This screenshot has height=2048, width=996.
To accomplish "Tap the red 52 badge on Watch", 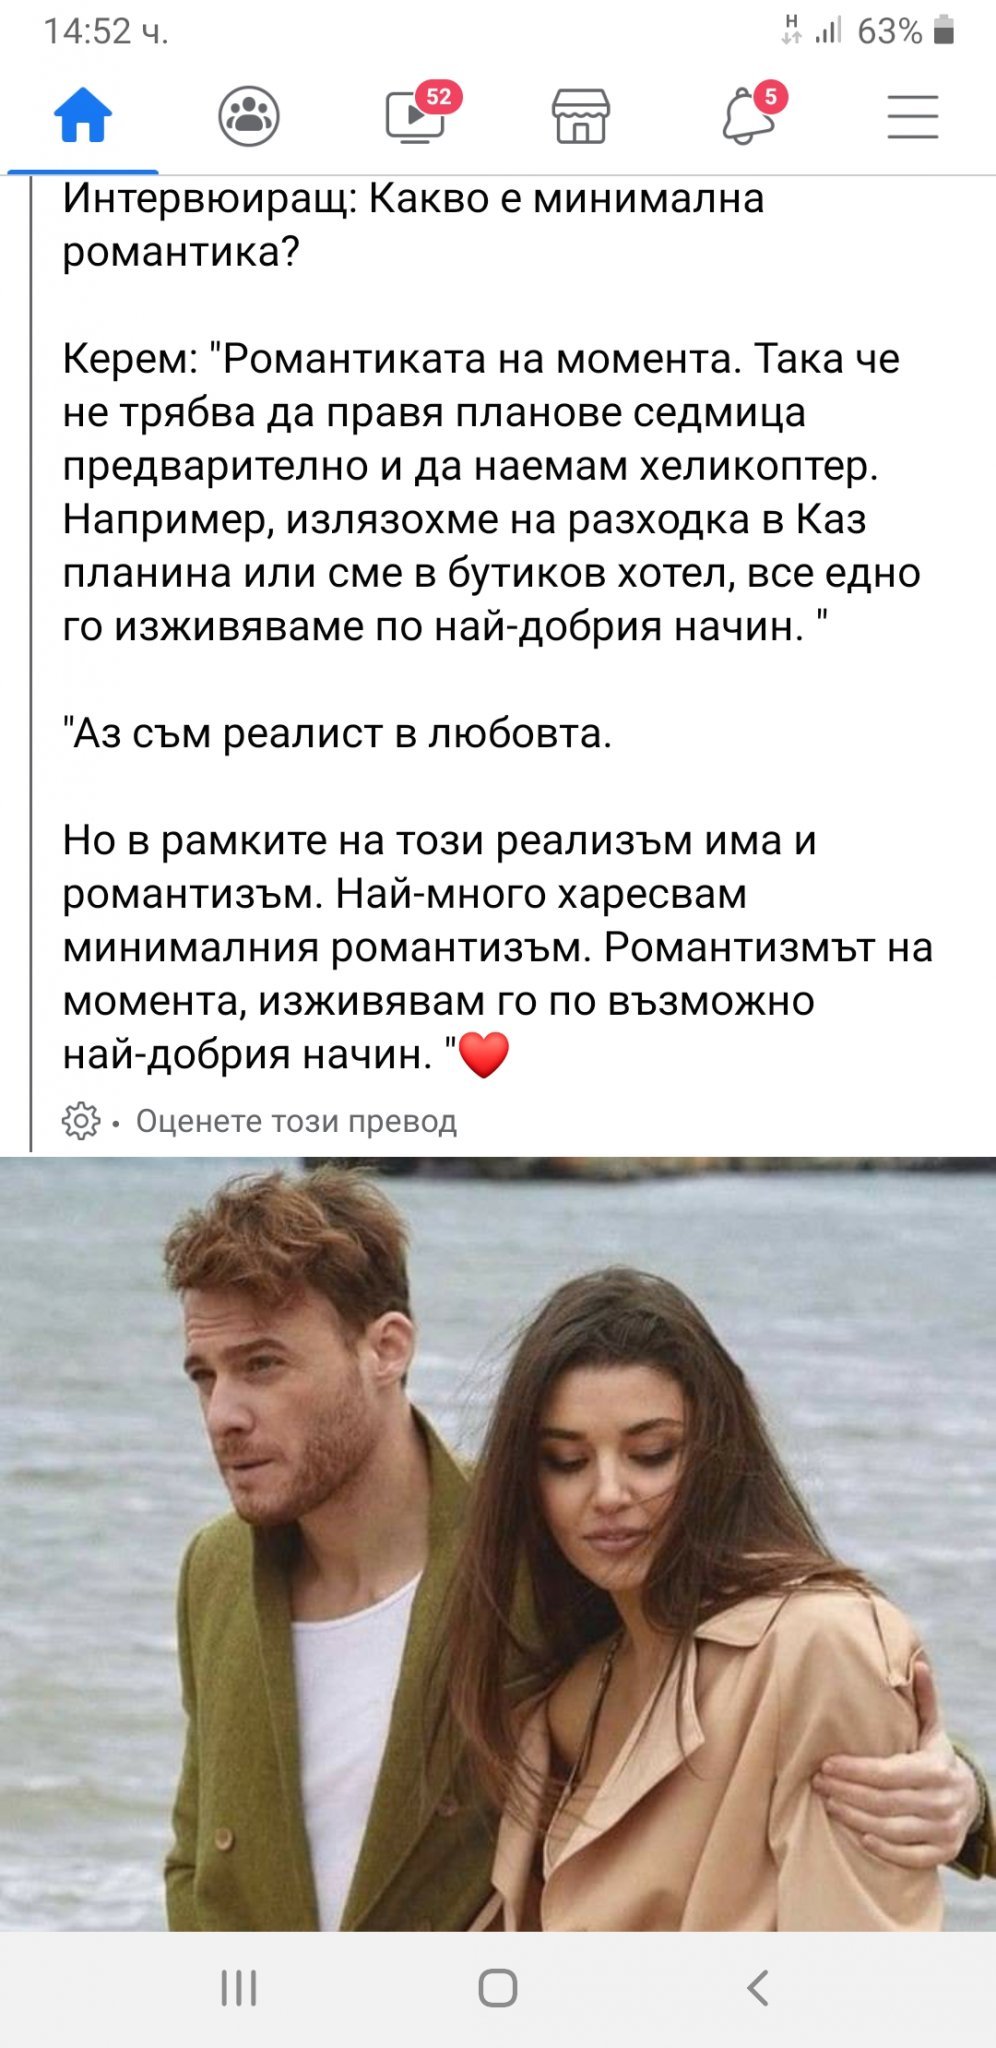I will click(x=438, y=97).
